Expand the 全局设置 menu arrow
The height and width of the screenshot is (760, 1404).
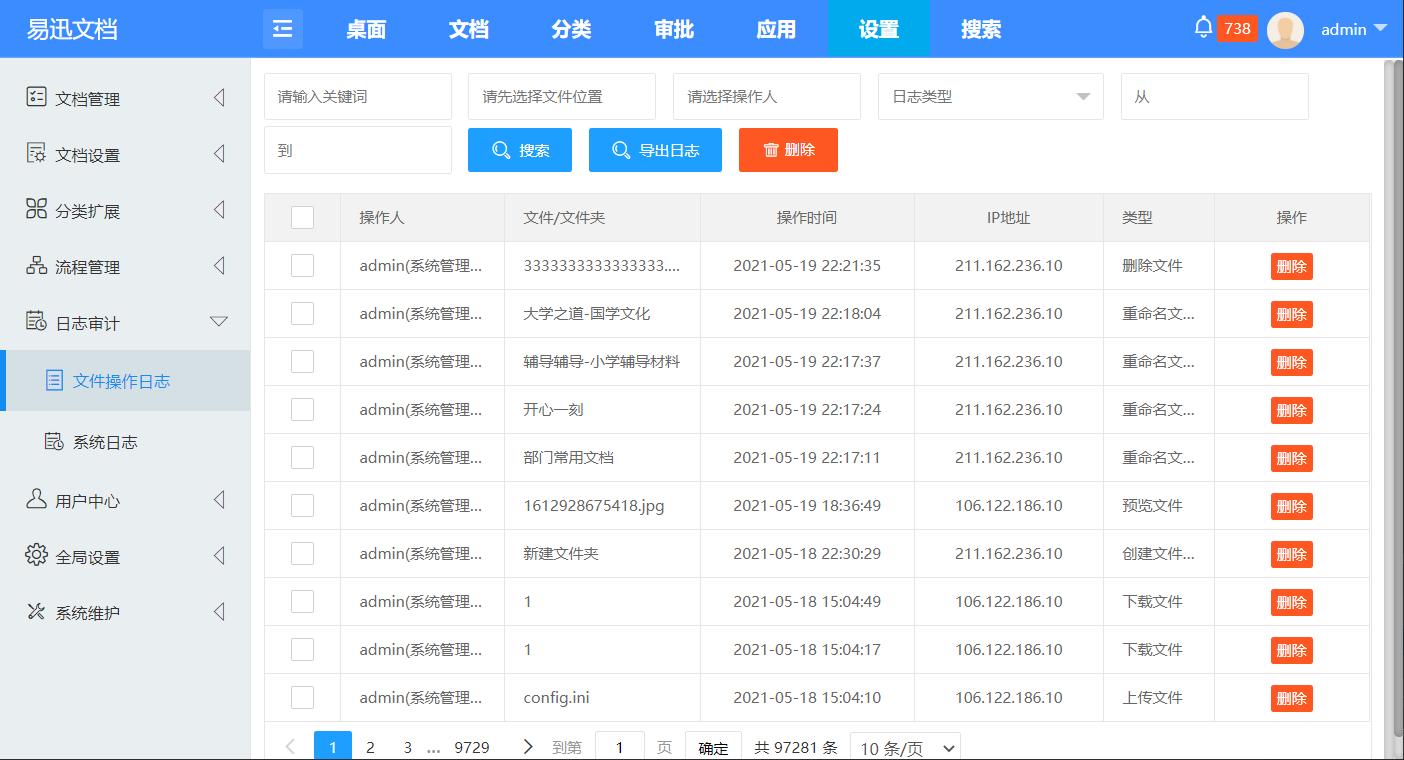click(219, 556)
